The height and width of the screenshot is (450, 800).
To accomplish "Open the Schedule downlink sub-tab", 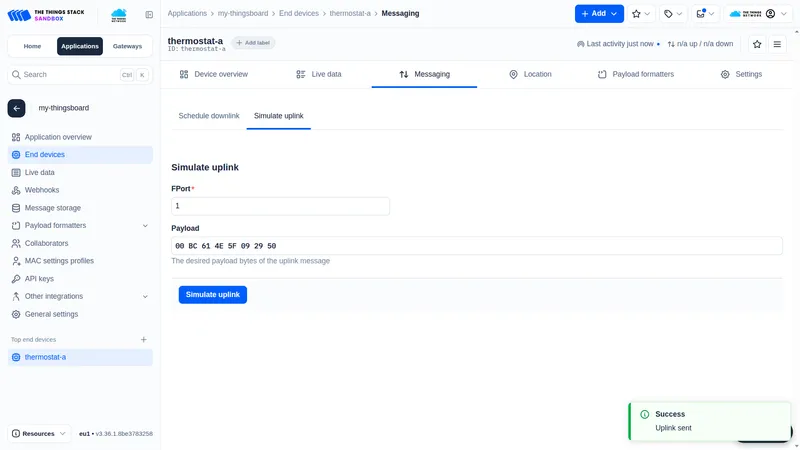I will point(209,116).
